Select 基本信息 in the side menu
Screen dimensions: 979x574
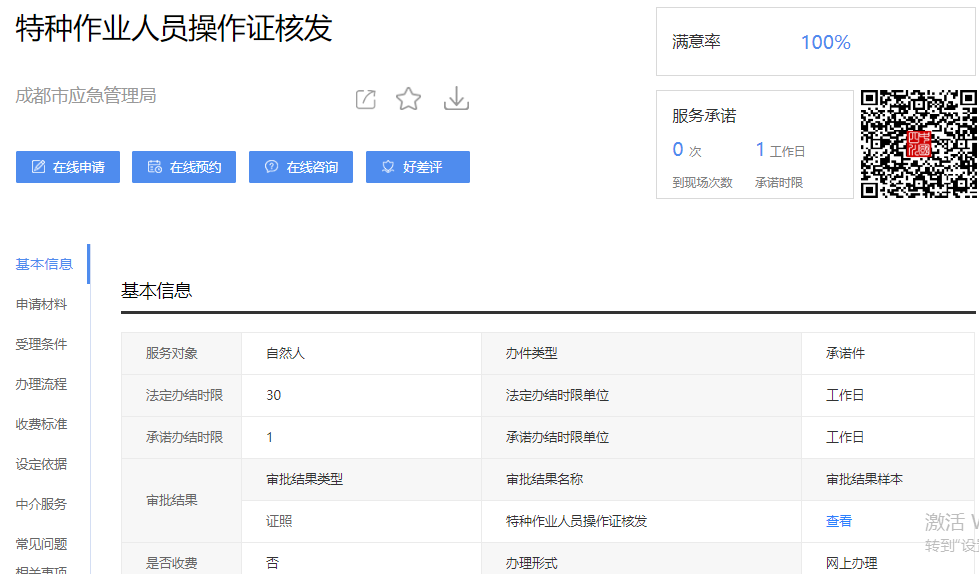point(44,264)
